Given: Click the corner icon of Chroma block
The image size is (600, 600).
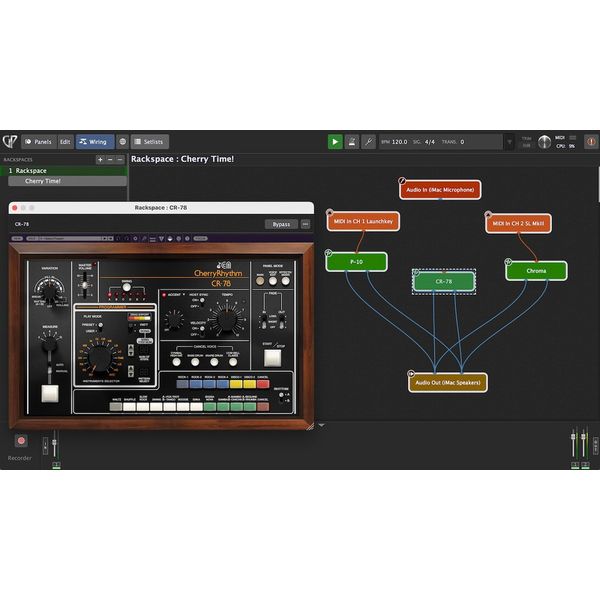Looking at the screenshot, I should (x=508, y=262).
